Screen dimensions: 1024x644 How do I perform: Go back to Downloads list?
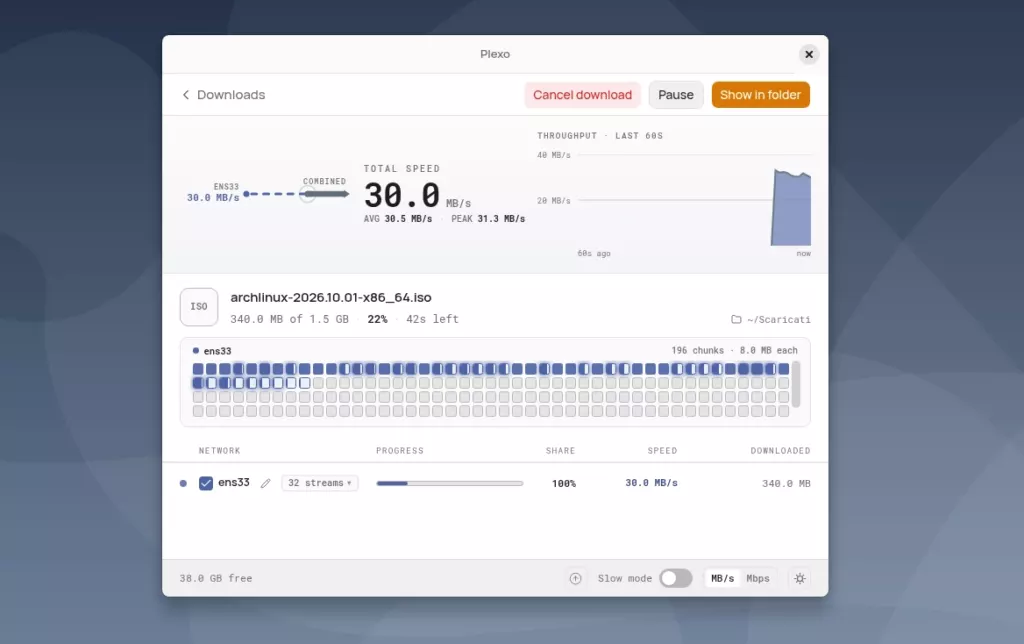223,95
